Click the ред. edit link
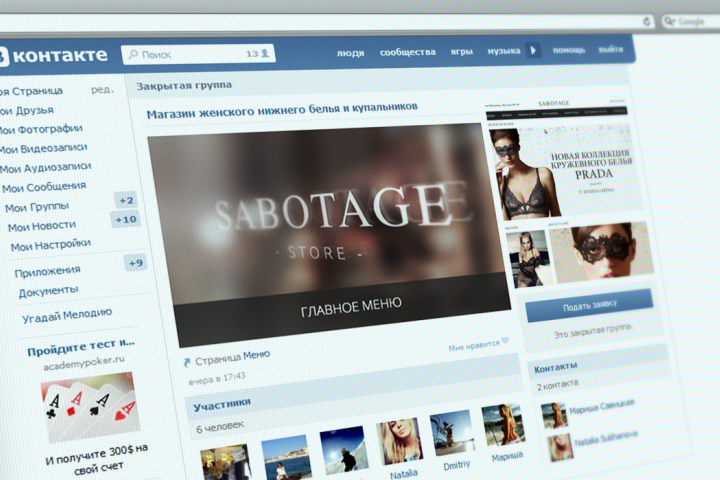 102,90
